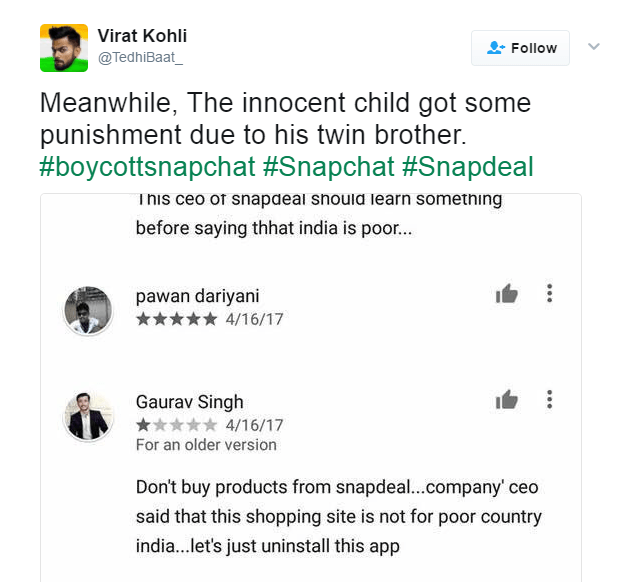
Task: Click the @TedhiBaat_ handle
Action: (x=140, y=58)
